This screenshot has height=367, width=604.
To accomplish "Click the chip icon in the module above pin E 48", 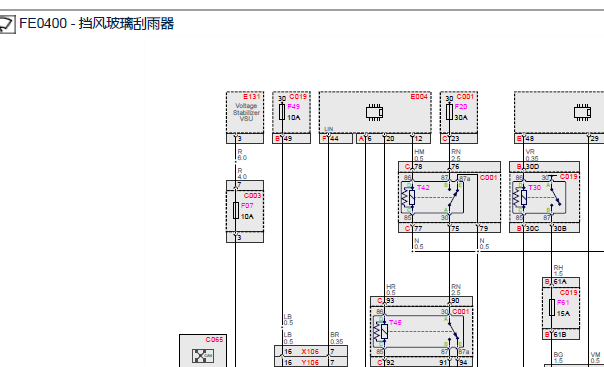I will 582,112.
